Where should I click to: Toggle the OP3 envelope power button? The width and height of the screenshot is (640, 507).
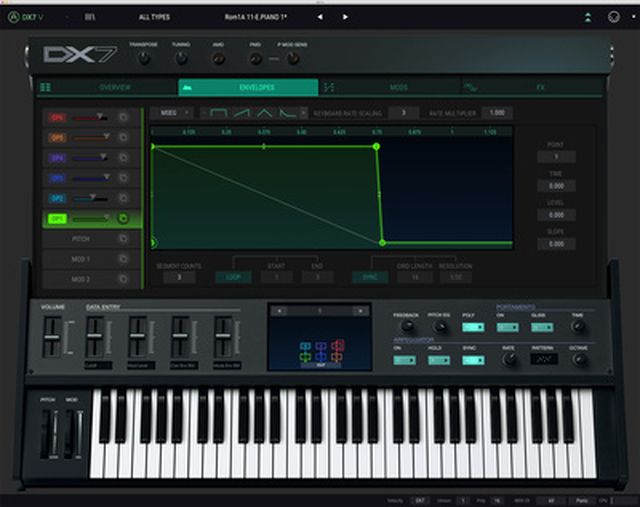pos(123,178)
